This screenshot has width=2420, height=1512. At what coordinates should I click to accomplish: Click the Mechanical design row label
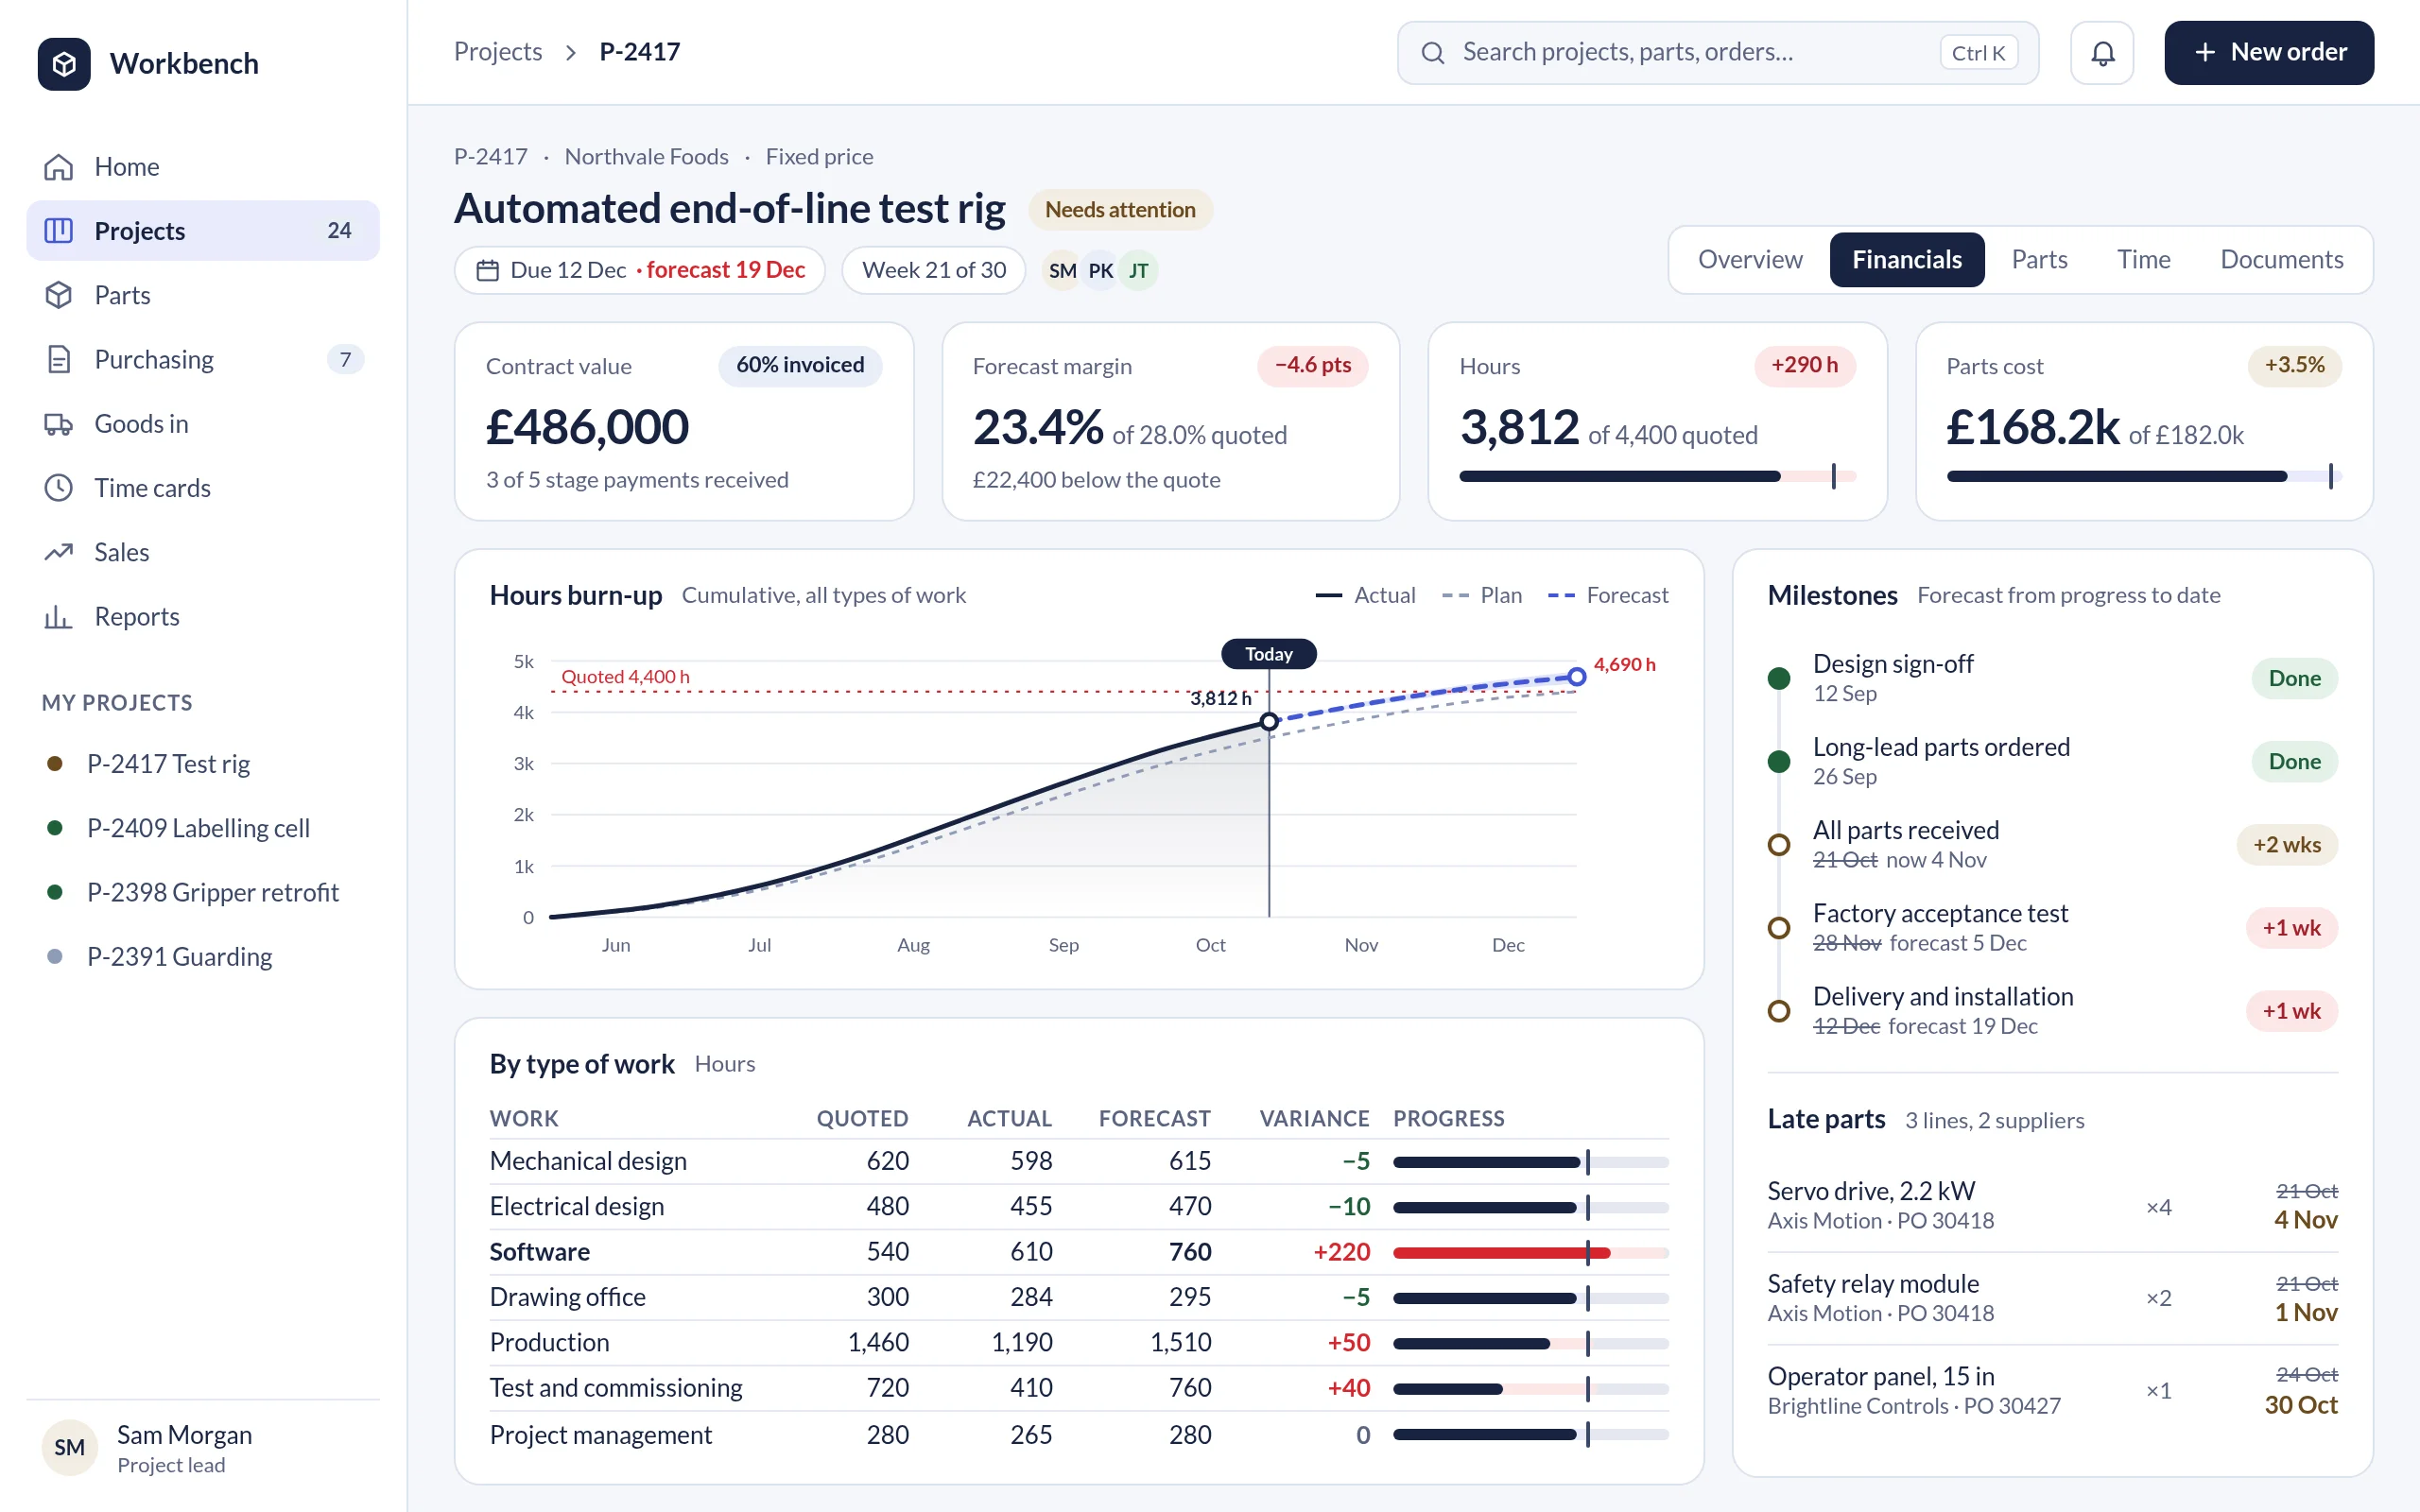pos(588,1161)
